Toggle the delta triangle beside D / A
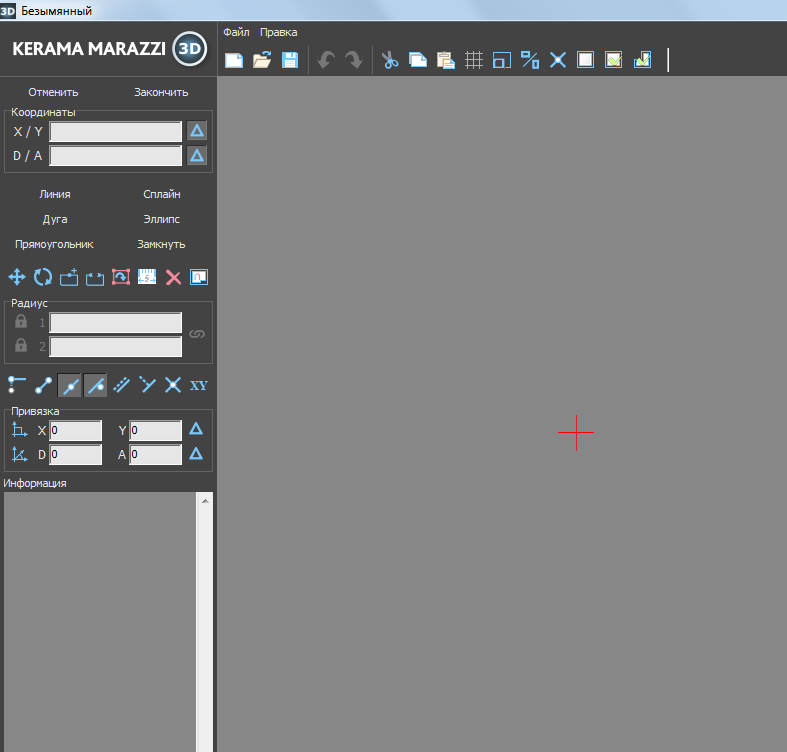787x752 pixels. 197,155
